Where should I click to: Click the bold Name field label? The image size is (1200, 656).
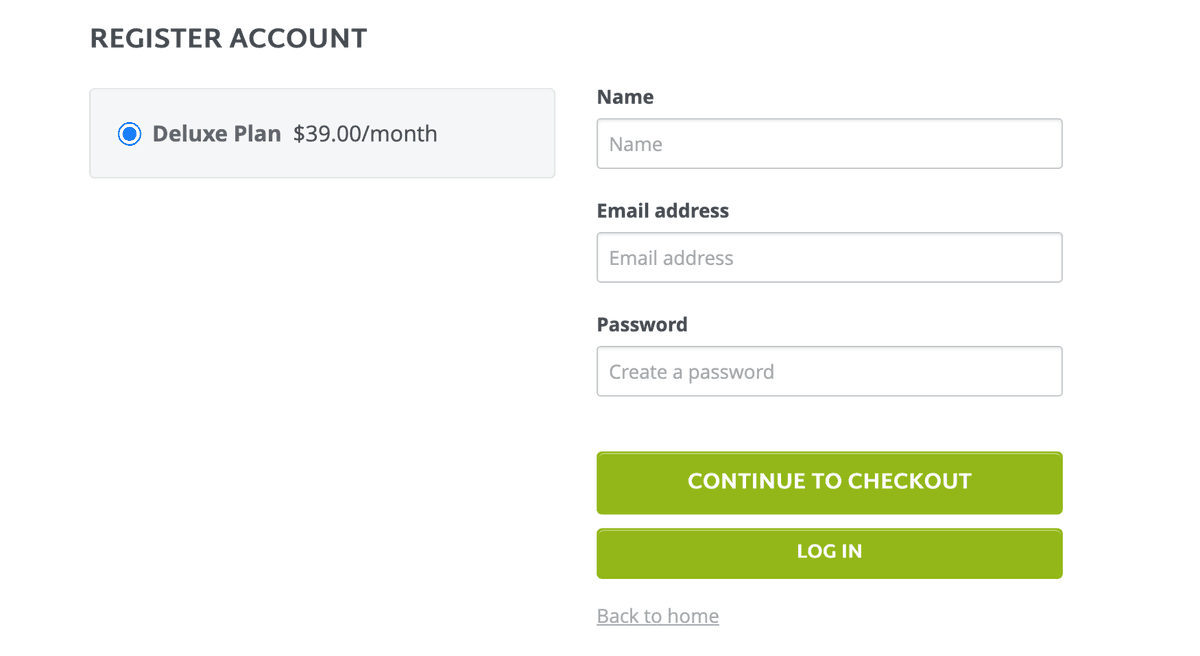coord(625,97)
